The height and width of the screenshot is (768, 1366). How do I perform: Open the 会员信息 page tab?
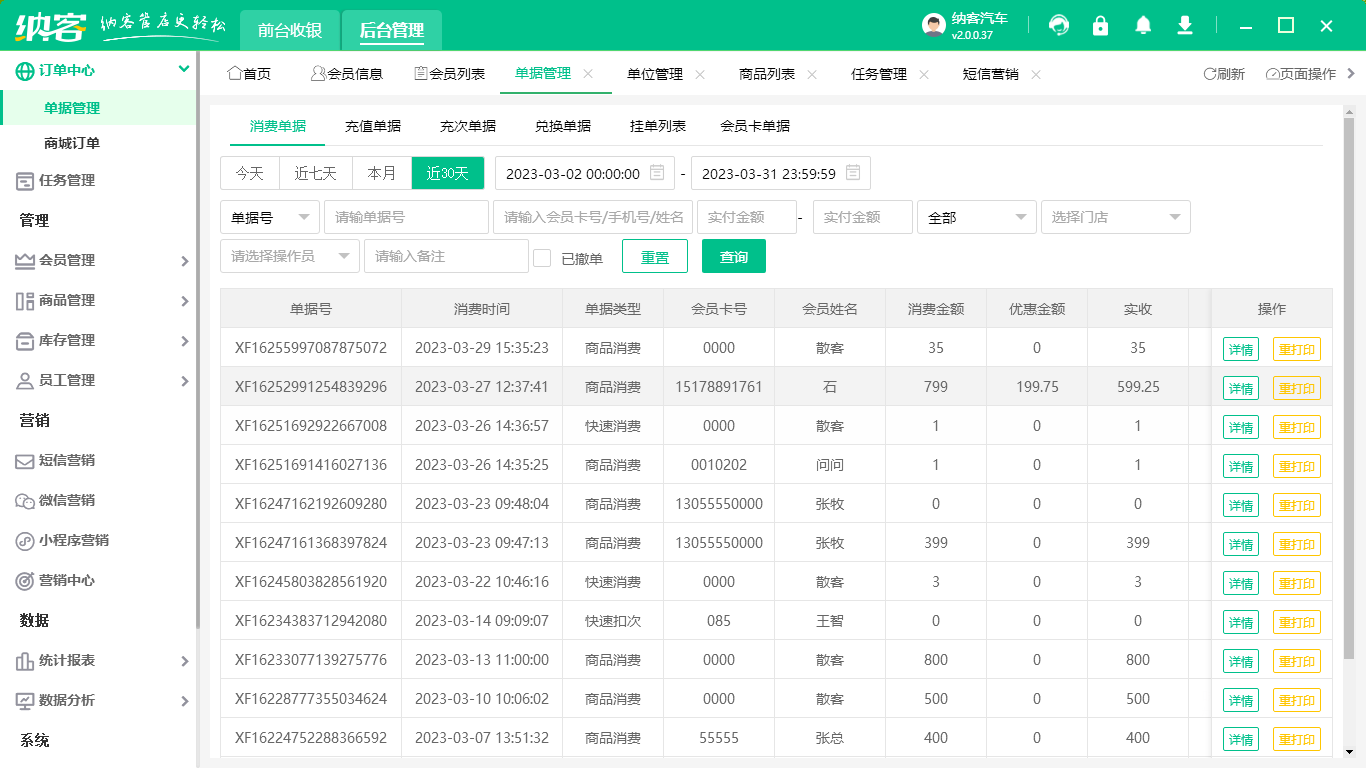tap(347, 74)
